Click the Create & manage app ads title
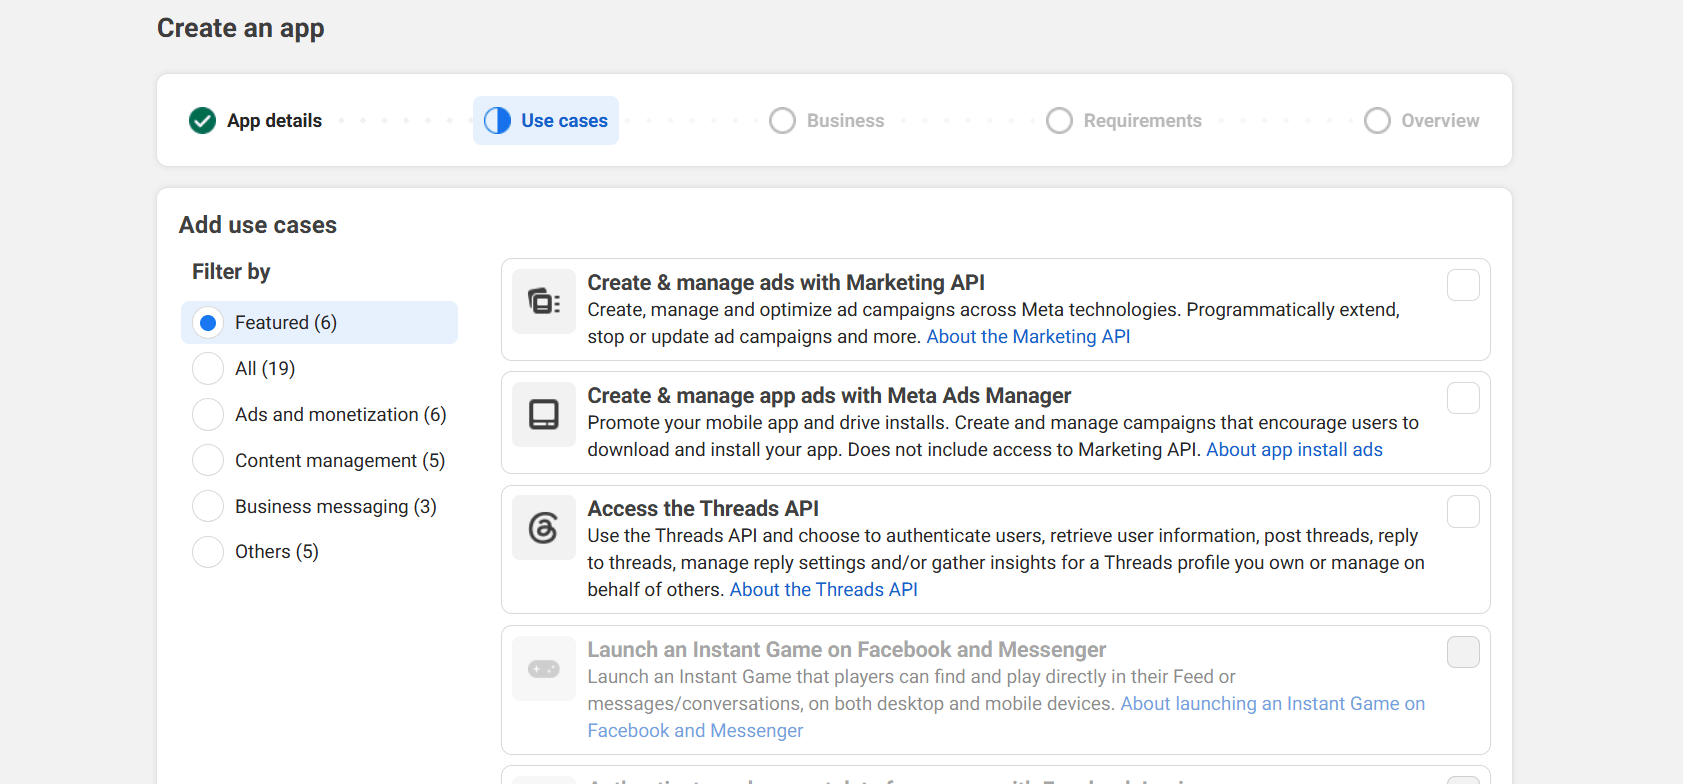Image resolution: width=1683 pixels, height=784 pixels. [x=829, y=396]
